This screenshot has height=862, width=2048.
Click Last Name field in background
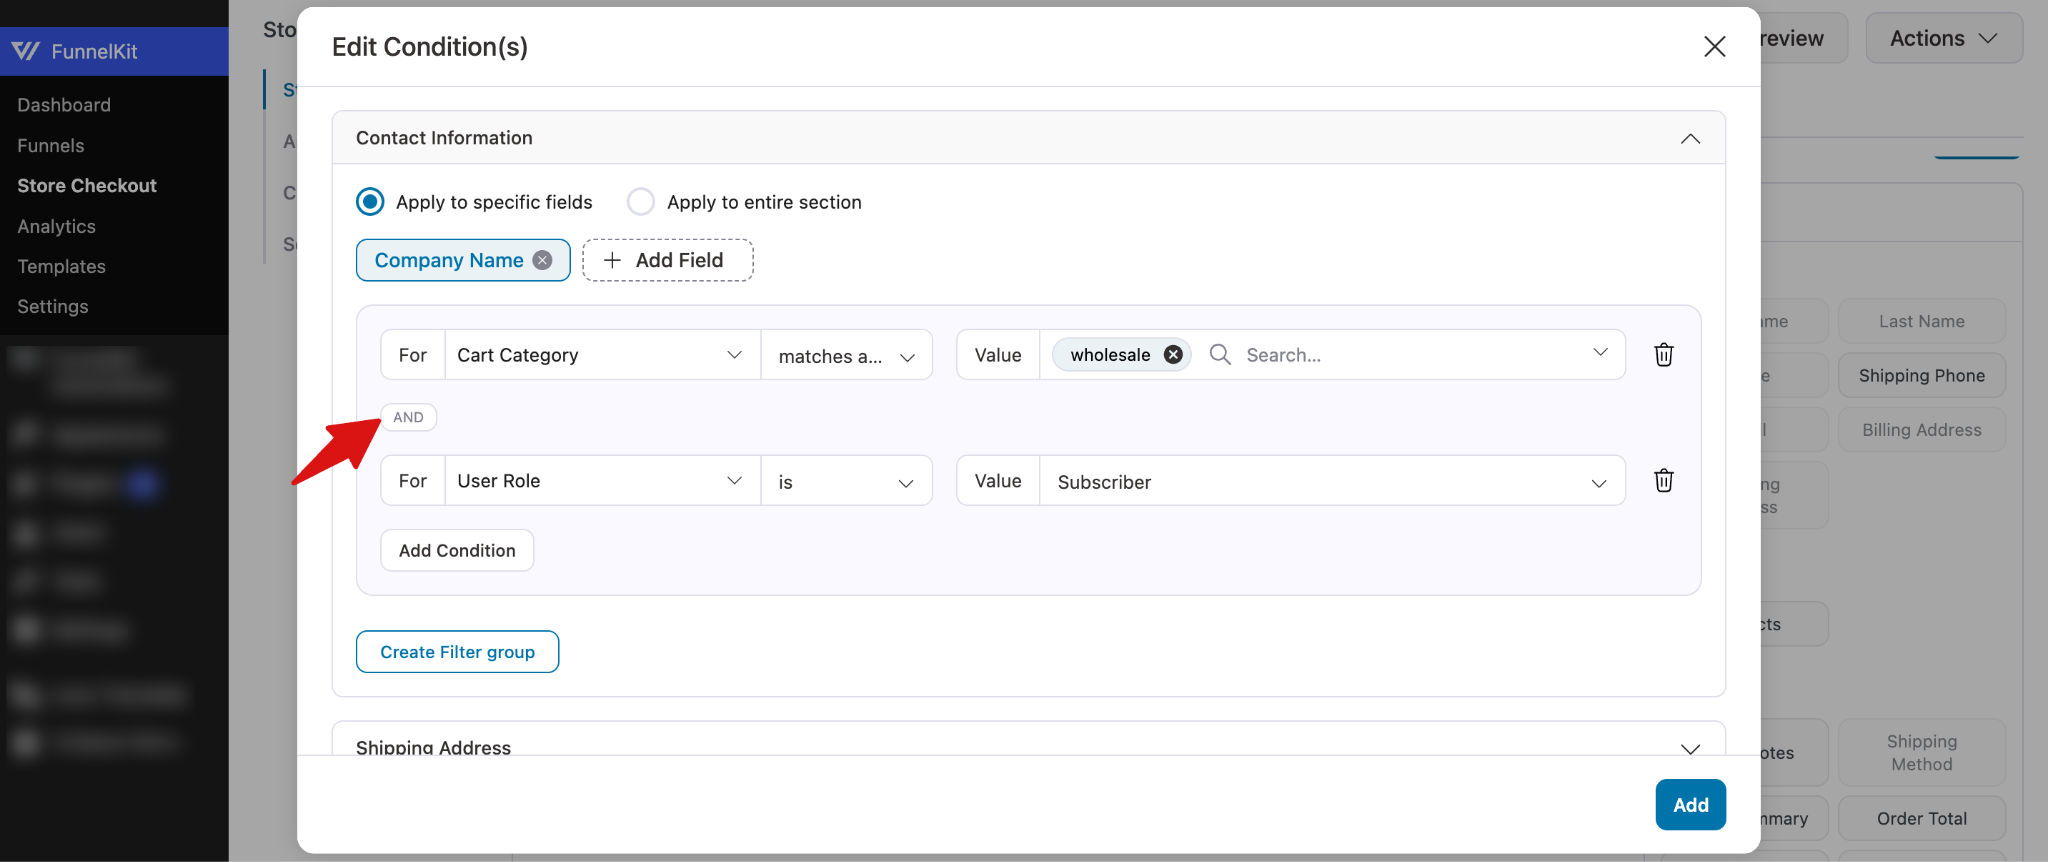[1922, 321]
